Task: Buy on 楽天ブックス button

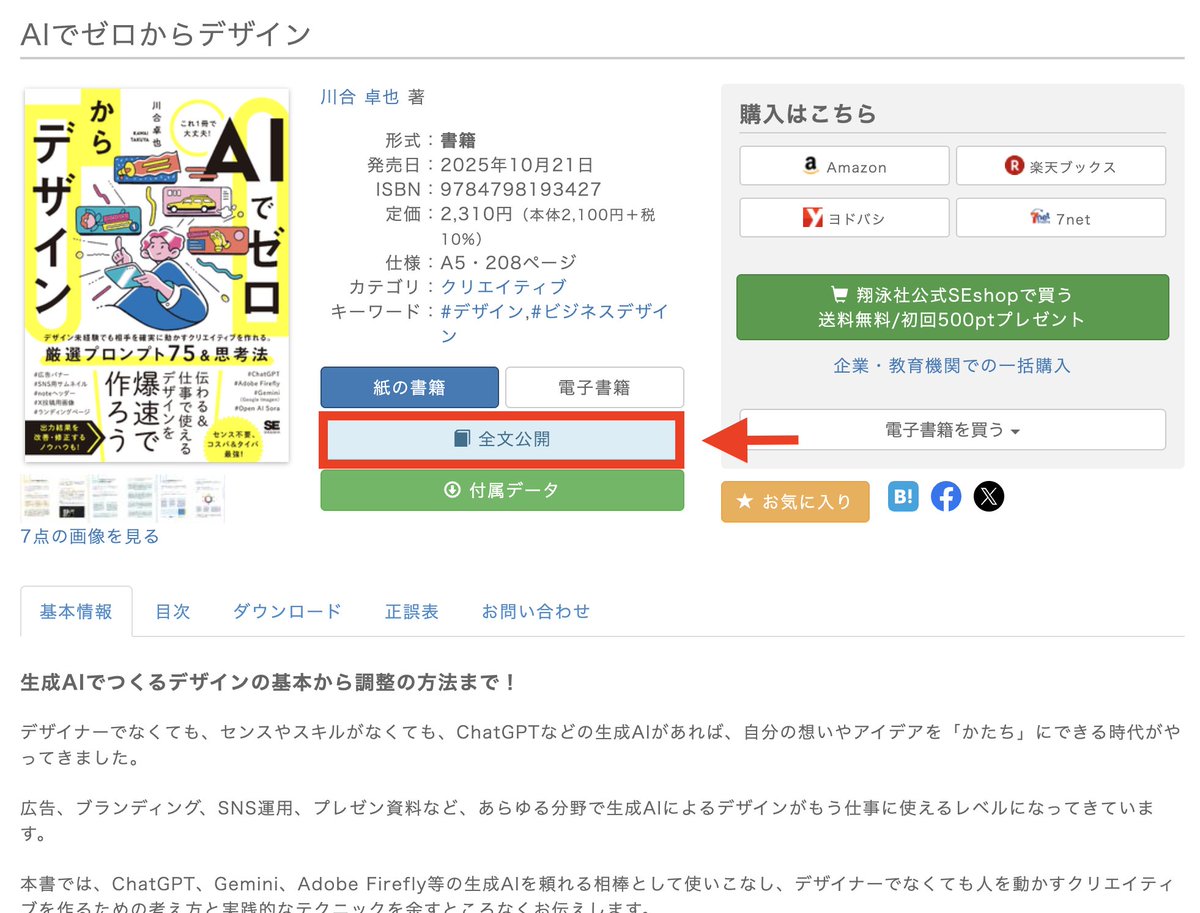Action: [x=1061, y=166]
